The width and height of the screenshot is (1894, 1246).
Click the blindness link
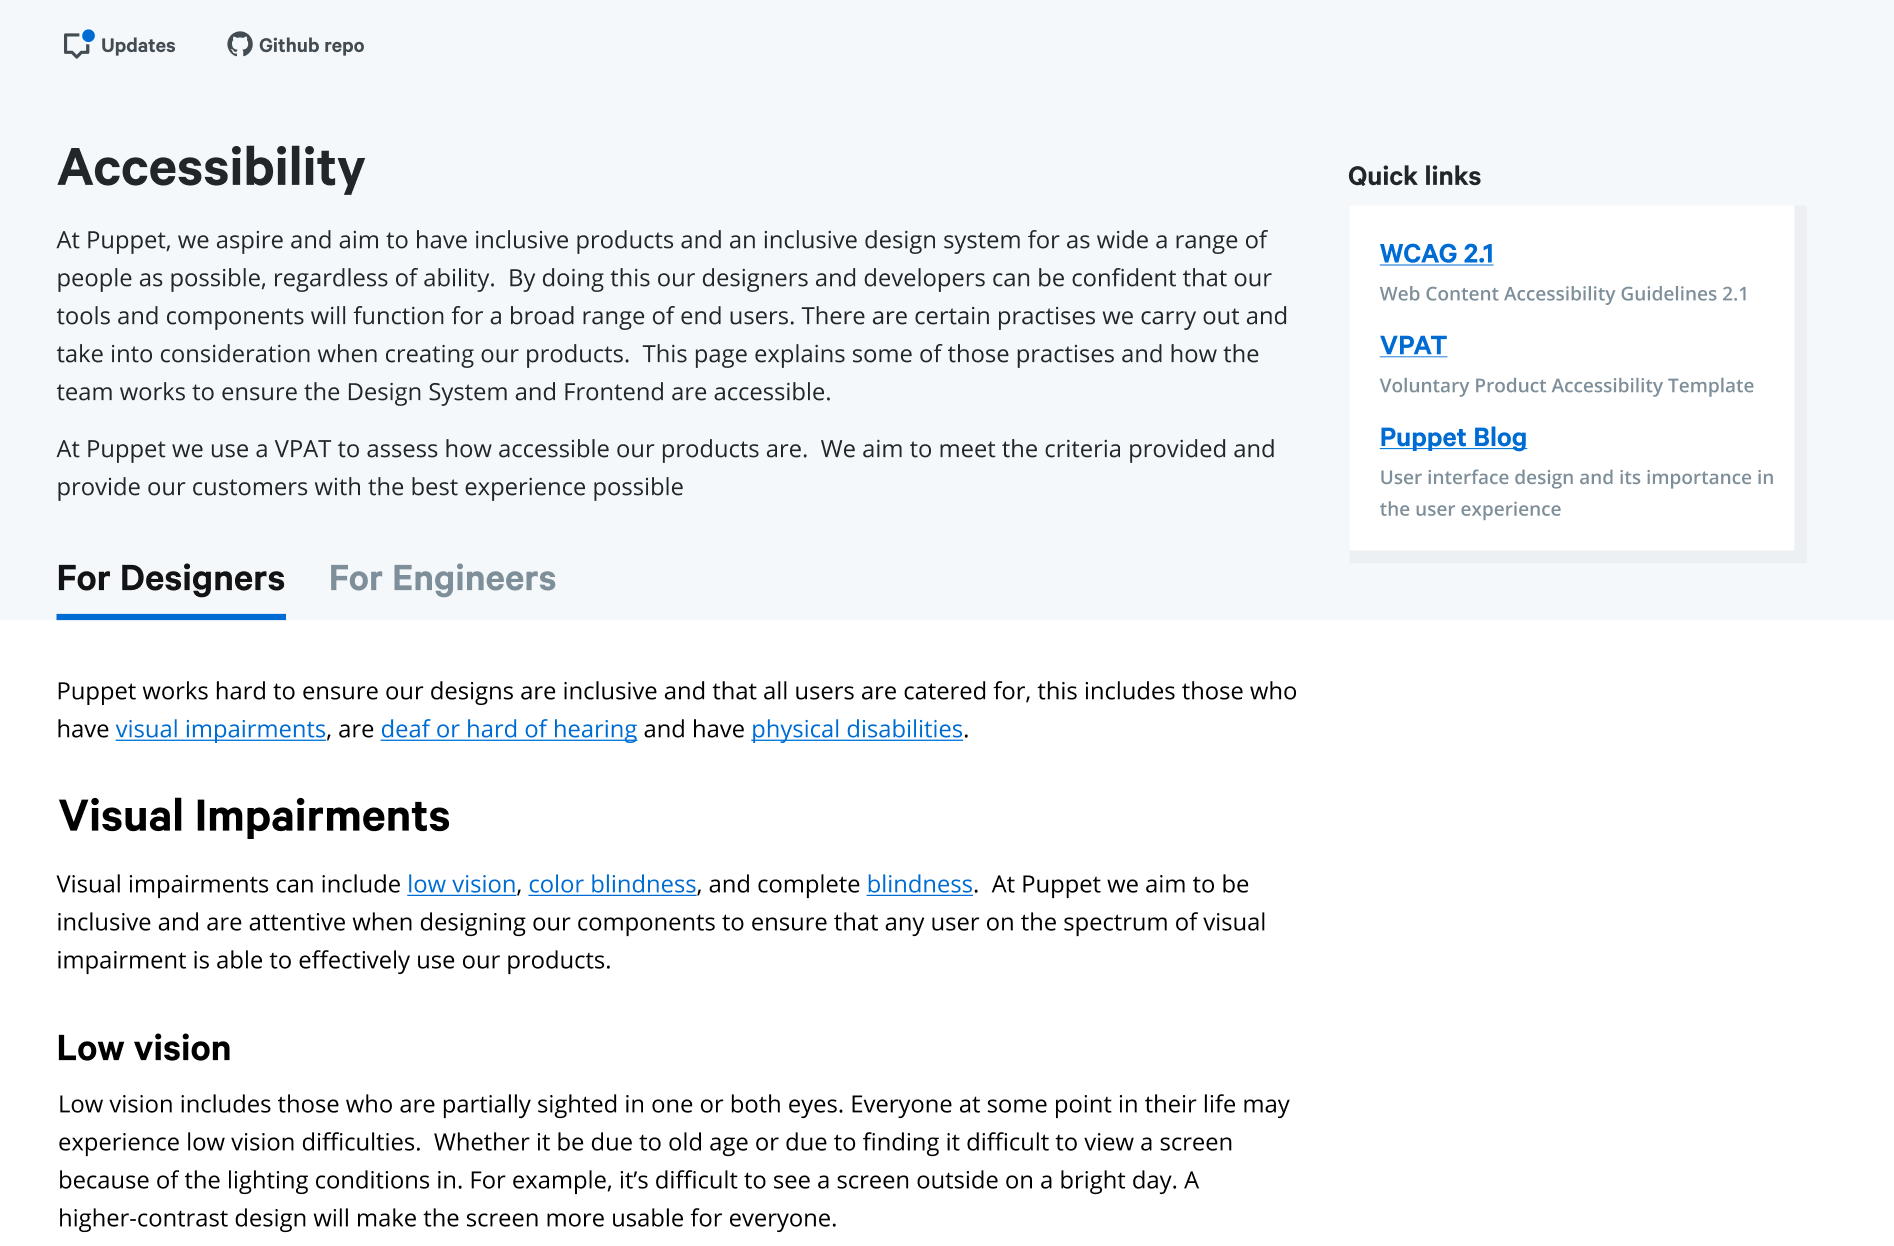[919, 885]
